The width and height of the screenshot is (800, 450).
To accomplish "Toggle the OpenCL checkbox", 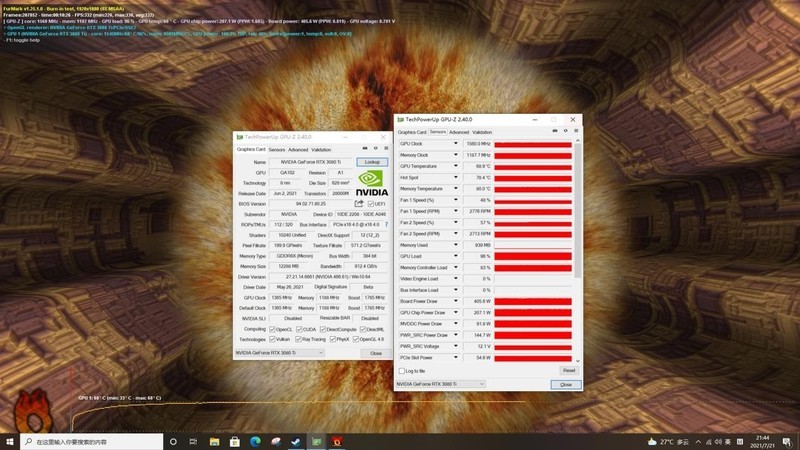I will coord(272,330).
